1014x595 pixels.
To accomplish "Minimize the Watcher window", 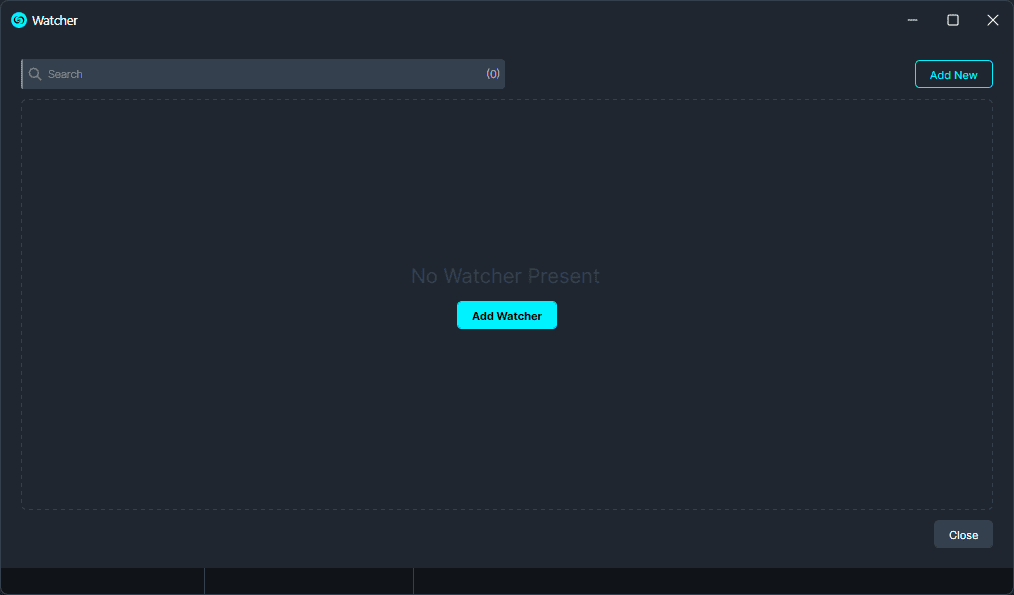I will [x=912, y=20].
